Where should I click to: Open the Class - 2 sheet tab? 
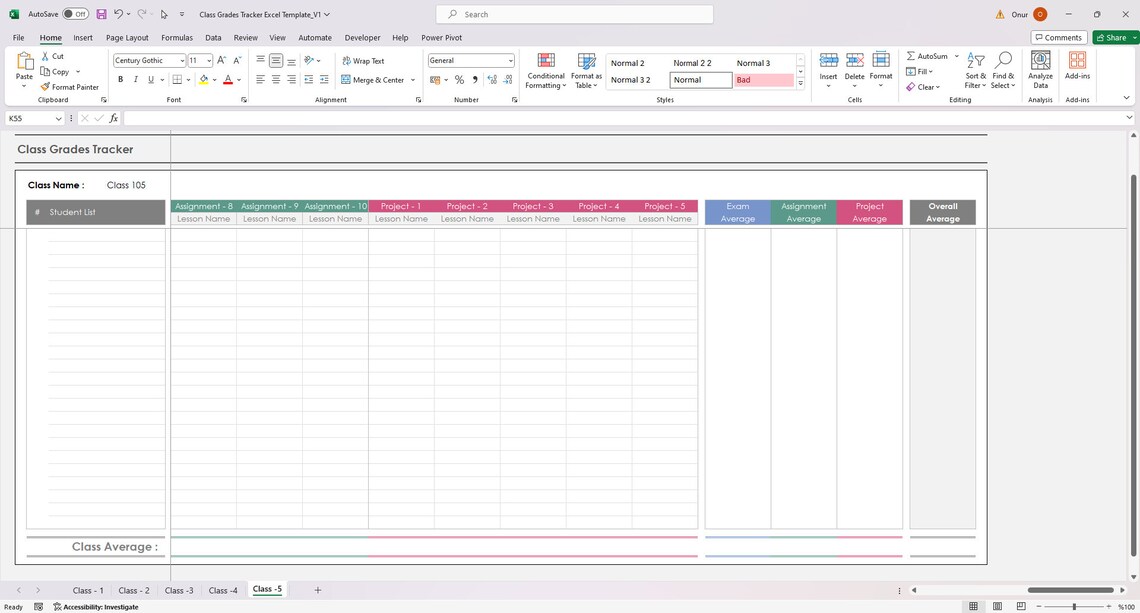pyautogui.click(x=133, y=590)
